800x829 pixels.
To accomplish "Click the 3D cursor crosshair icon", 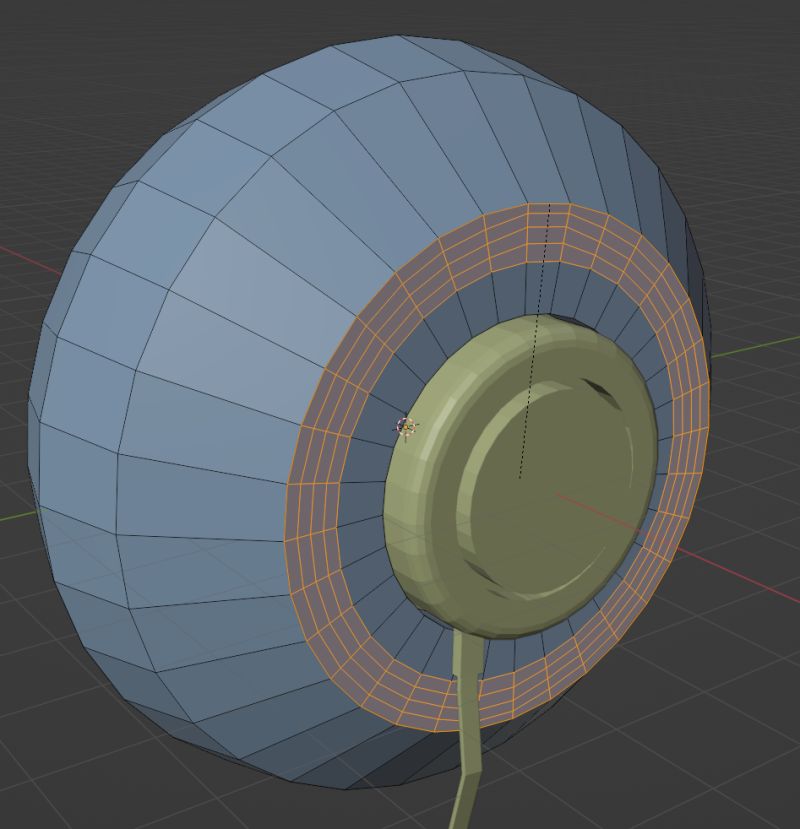I will pyautogui.click(x=405, y=427).
